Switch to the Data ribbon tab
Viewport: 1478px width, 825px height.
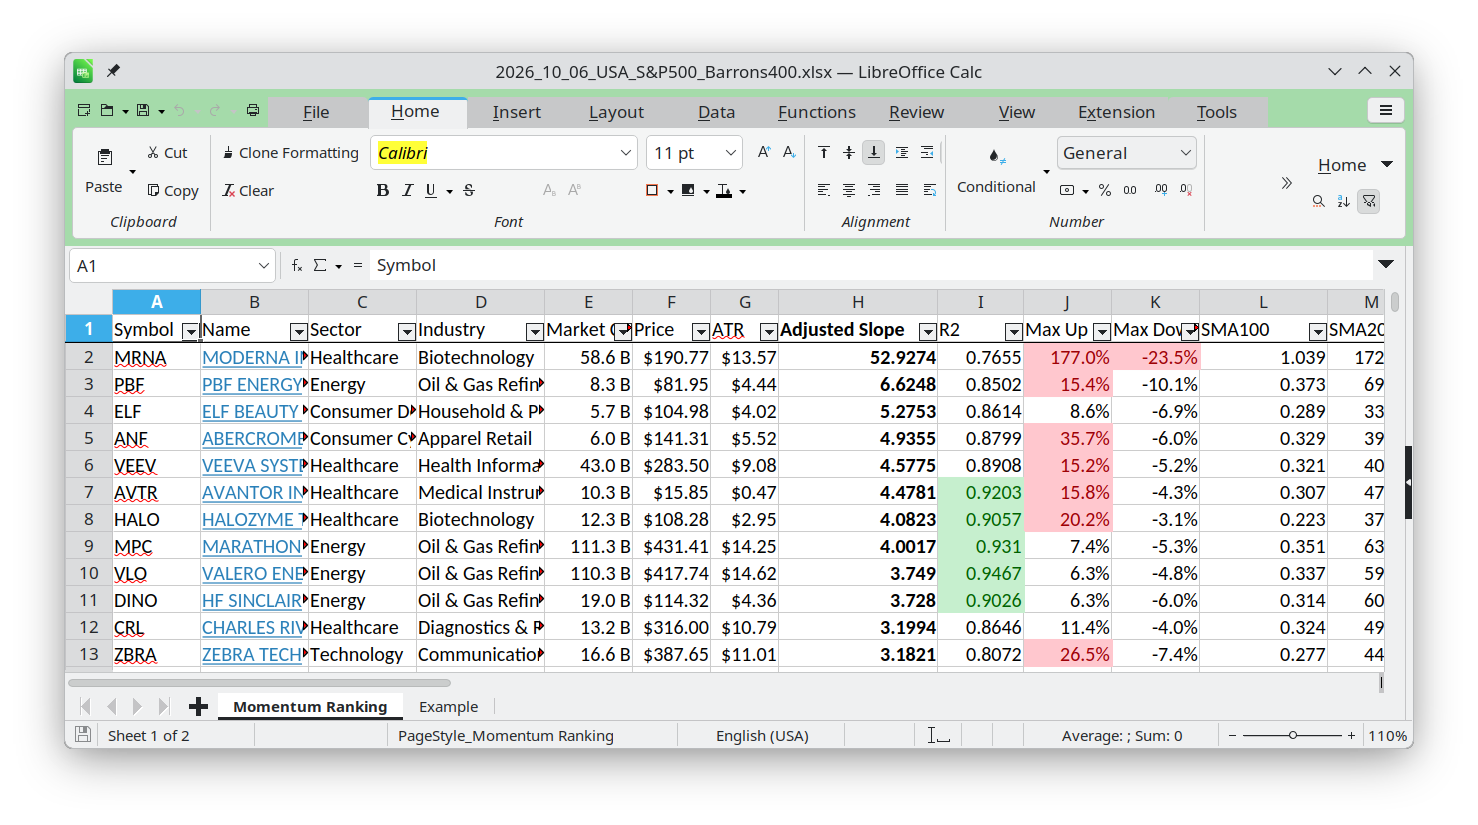[x=716, y=112]
